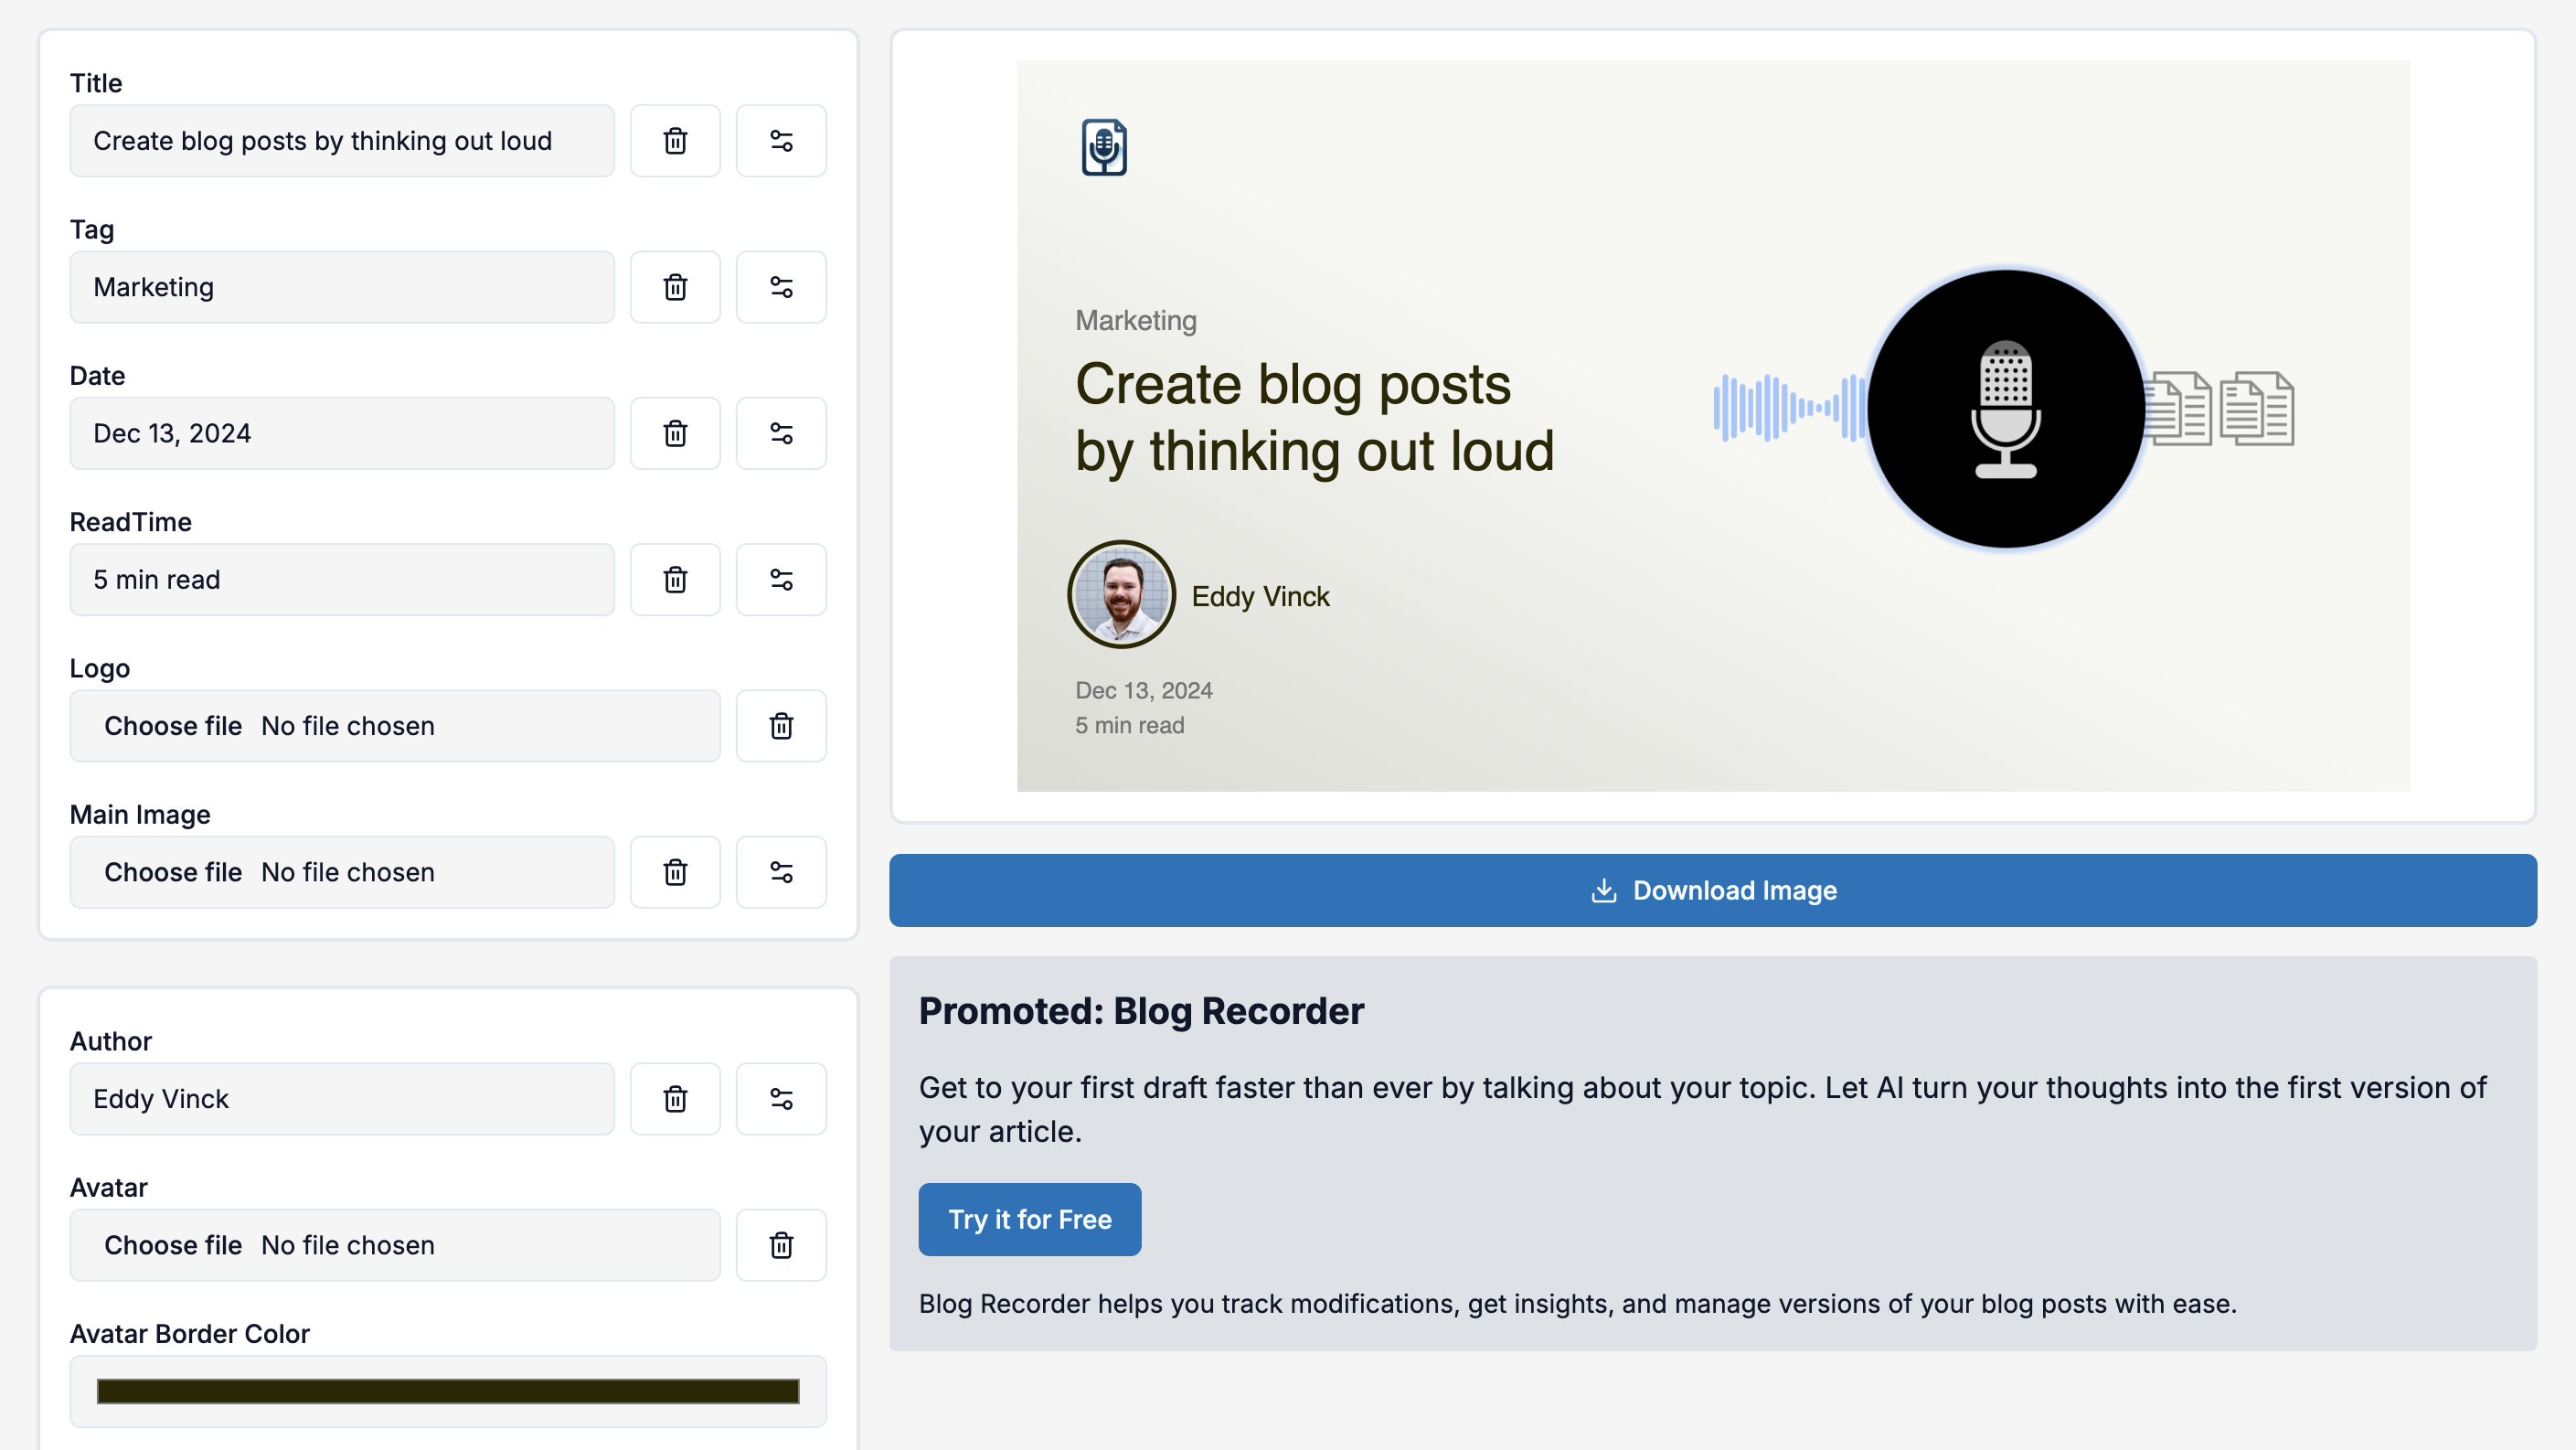Click the Download Image button

(x=1713, y=889)
